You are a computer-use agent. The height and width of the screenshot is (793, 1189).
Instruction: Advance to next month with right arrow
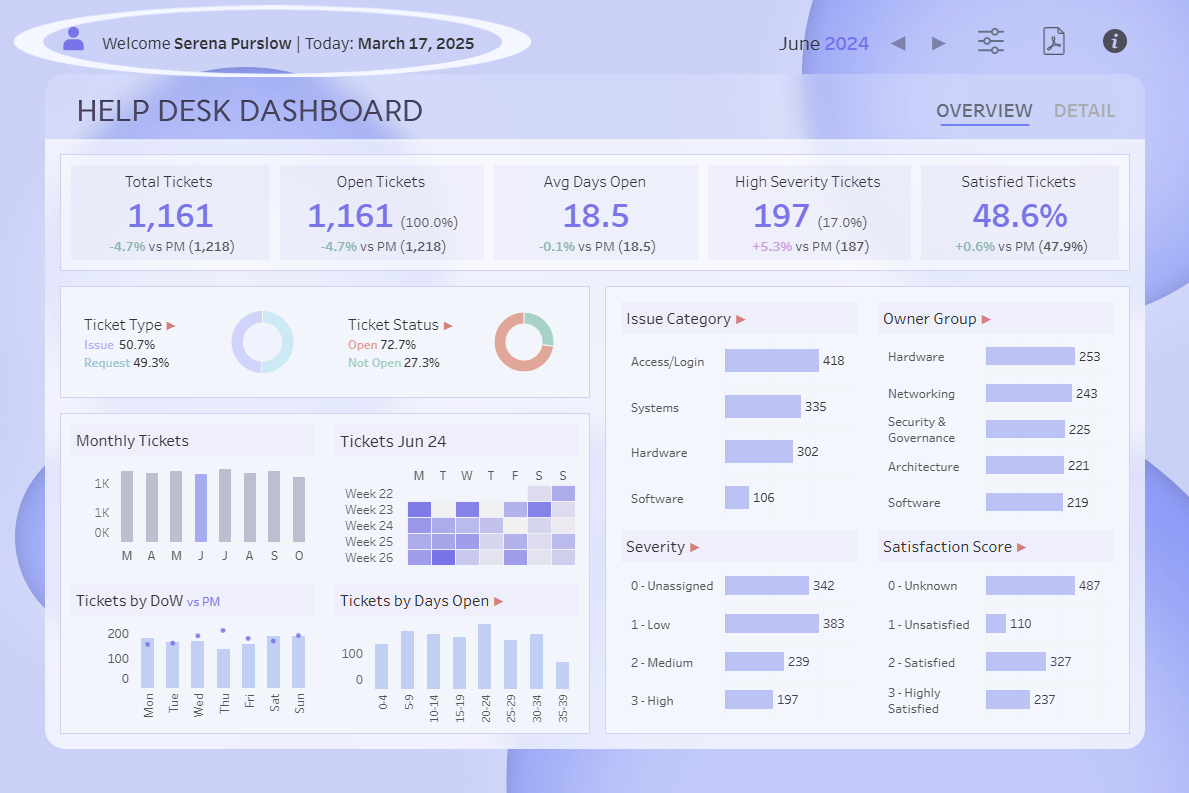tap(939, 43)
